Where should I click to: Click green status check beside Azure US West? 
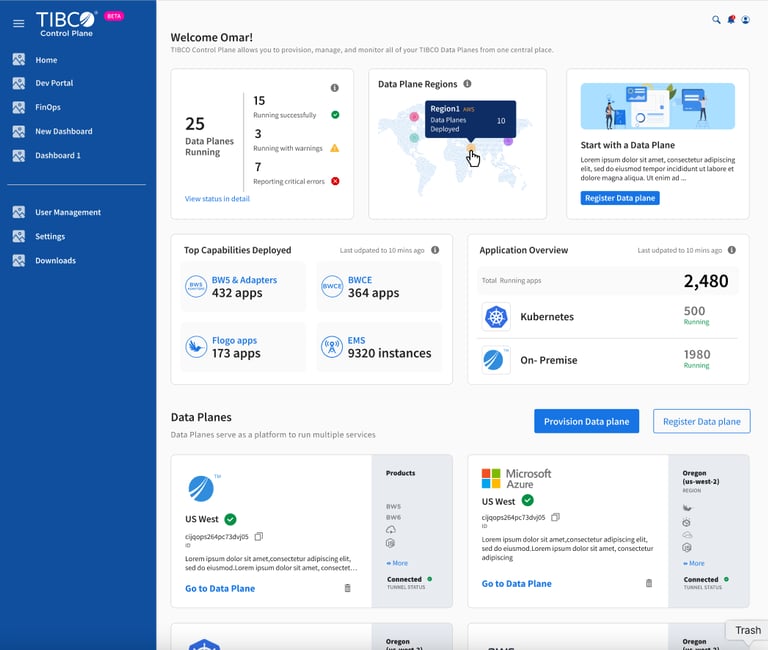[x=528, y=500]
